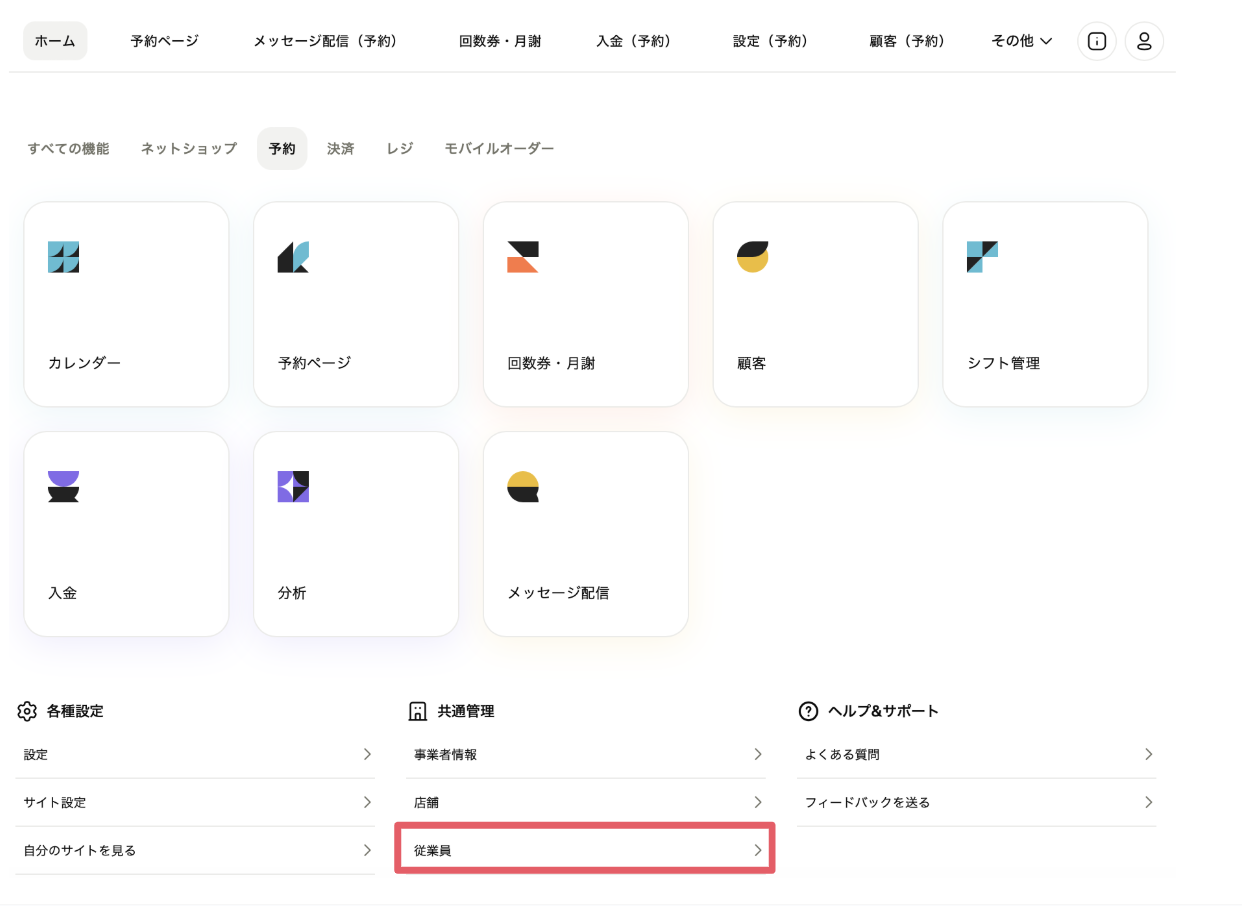Click the 予約ページ card icon
The image size is (1242, 906).
293,257
